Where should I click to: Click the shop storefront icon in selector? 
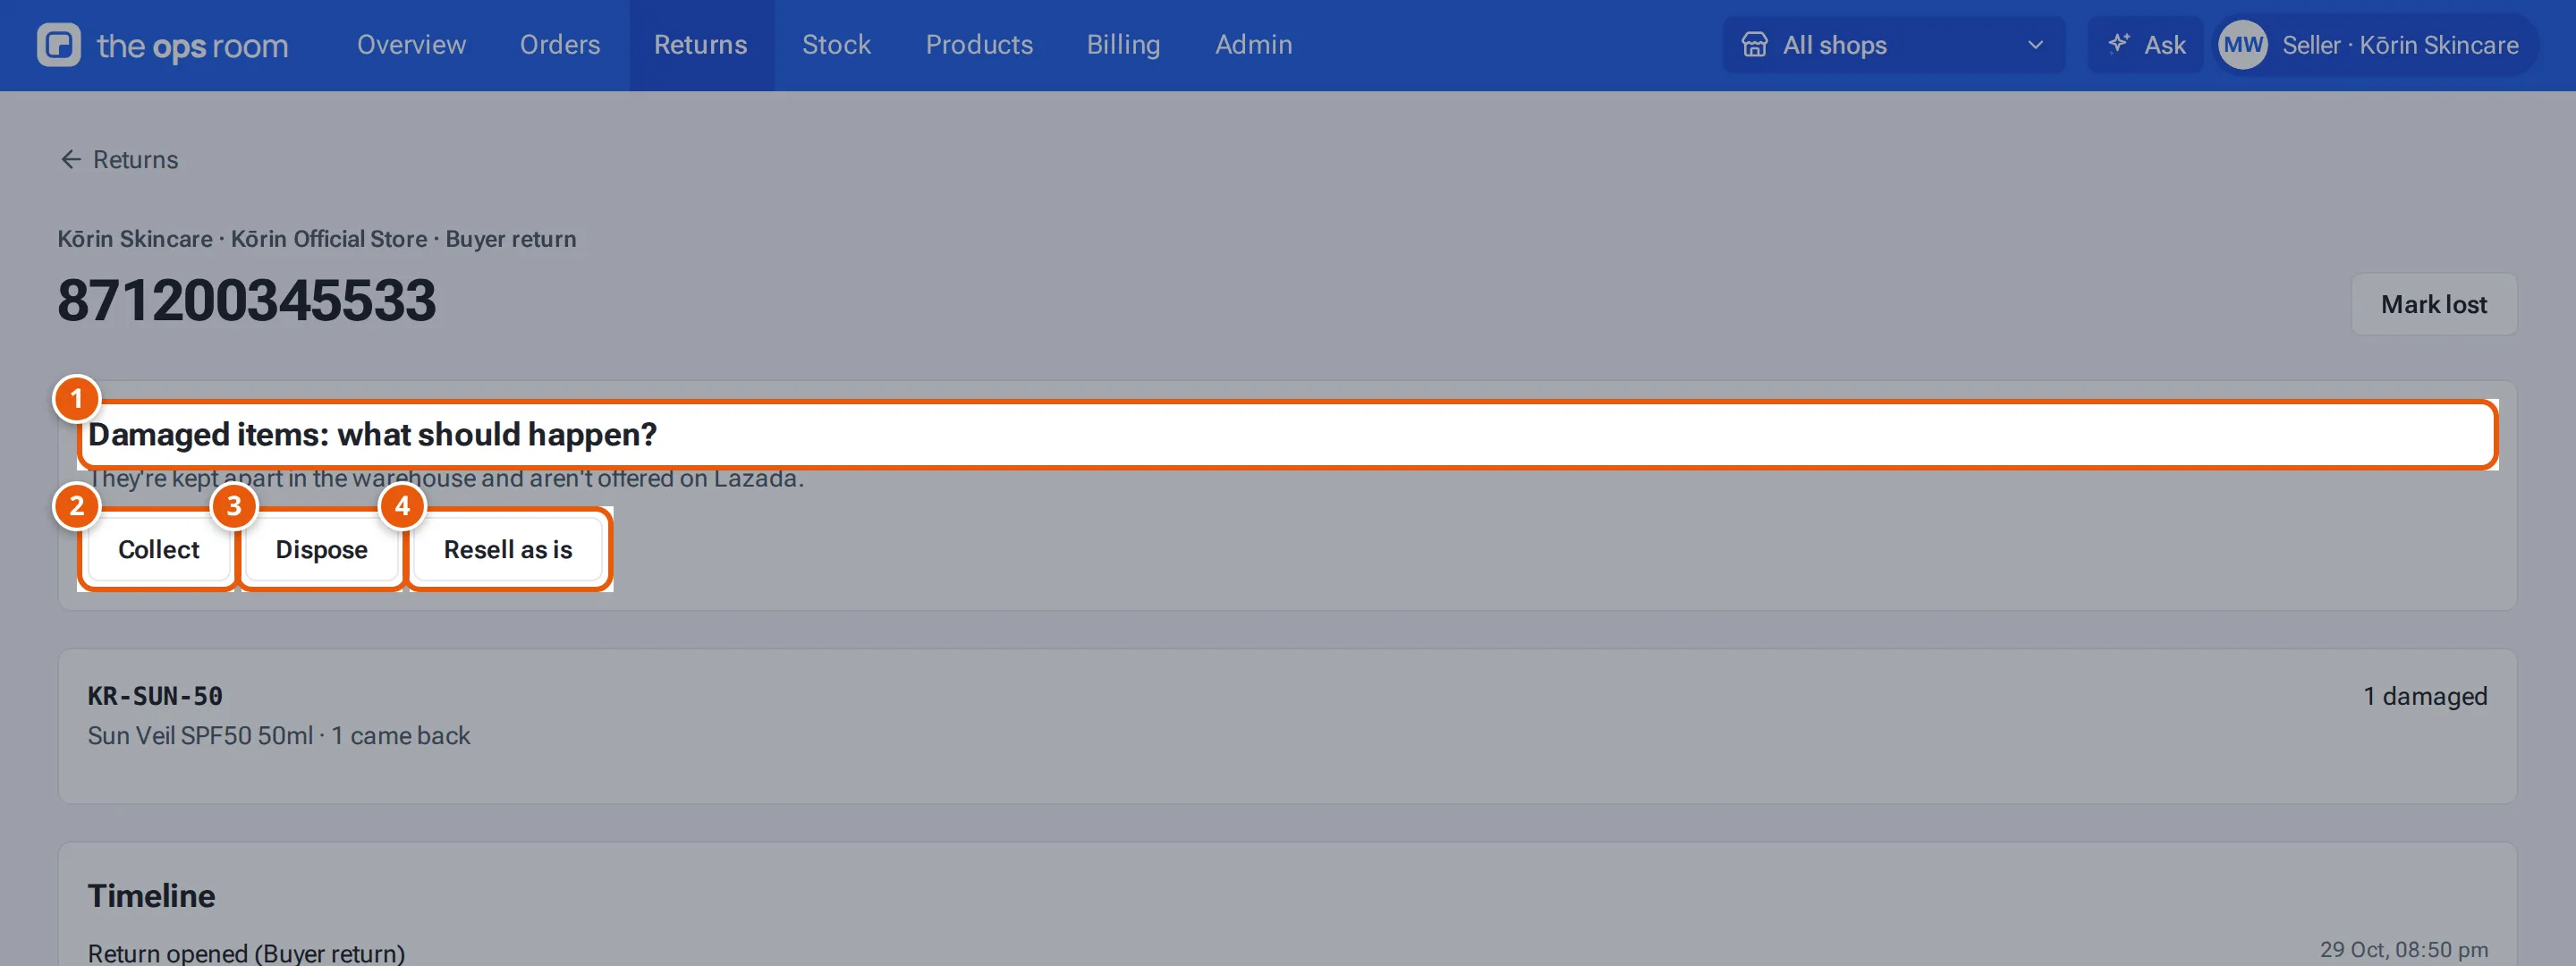pyautogui.click(x=1754, y=45)
